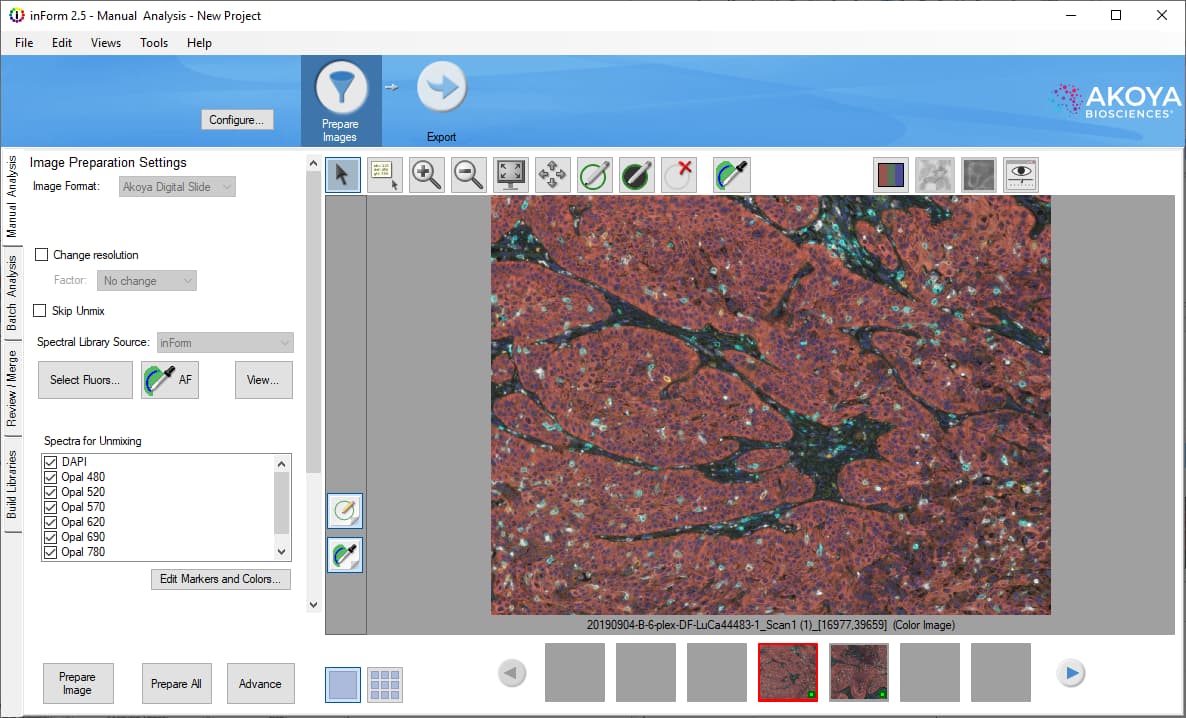Uncheck Opal 690 in Spectra for Unmixing
The image size is (1186, 718).
(x=50, y=536)
